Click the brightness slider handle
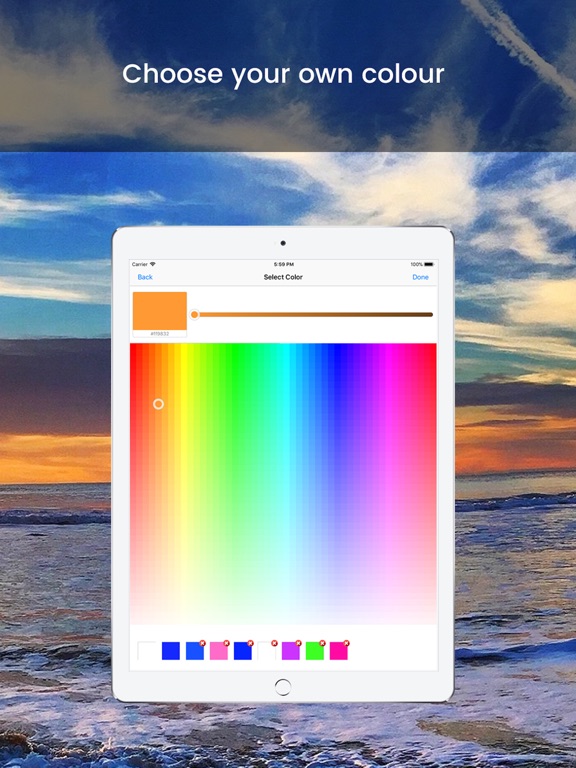Screen dimensions: 576x768 click(x=194, y=314)
